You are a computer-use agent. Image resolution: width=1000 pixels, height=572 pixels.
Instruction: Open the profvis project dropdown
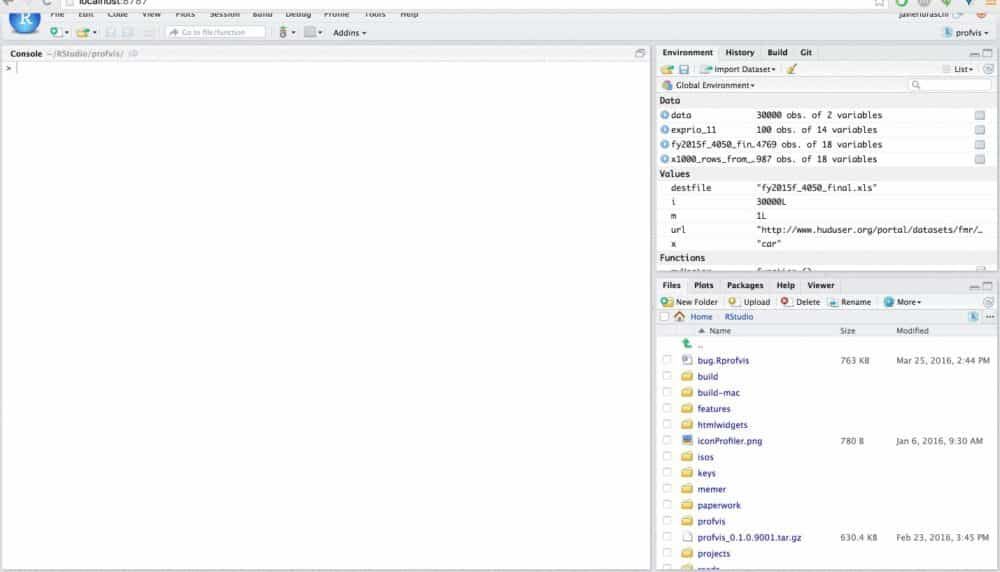click(x=966, y=33)
